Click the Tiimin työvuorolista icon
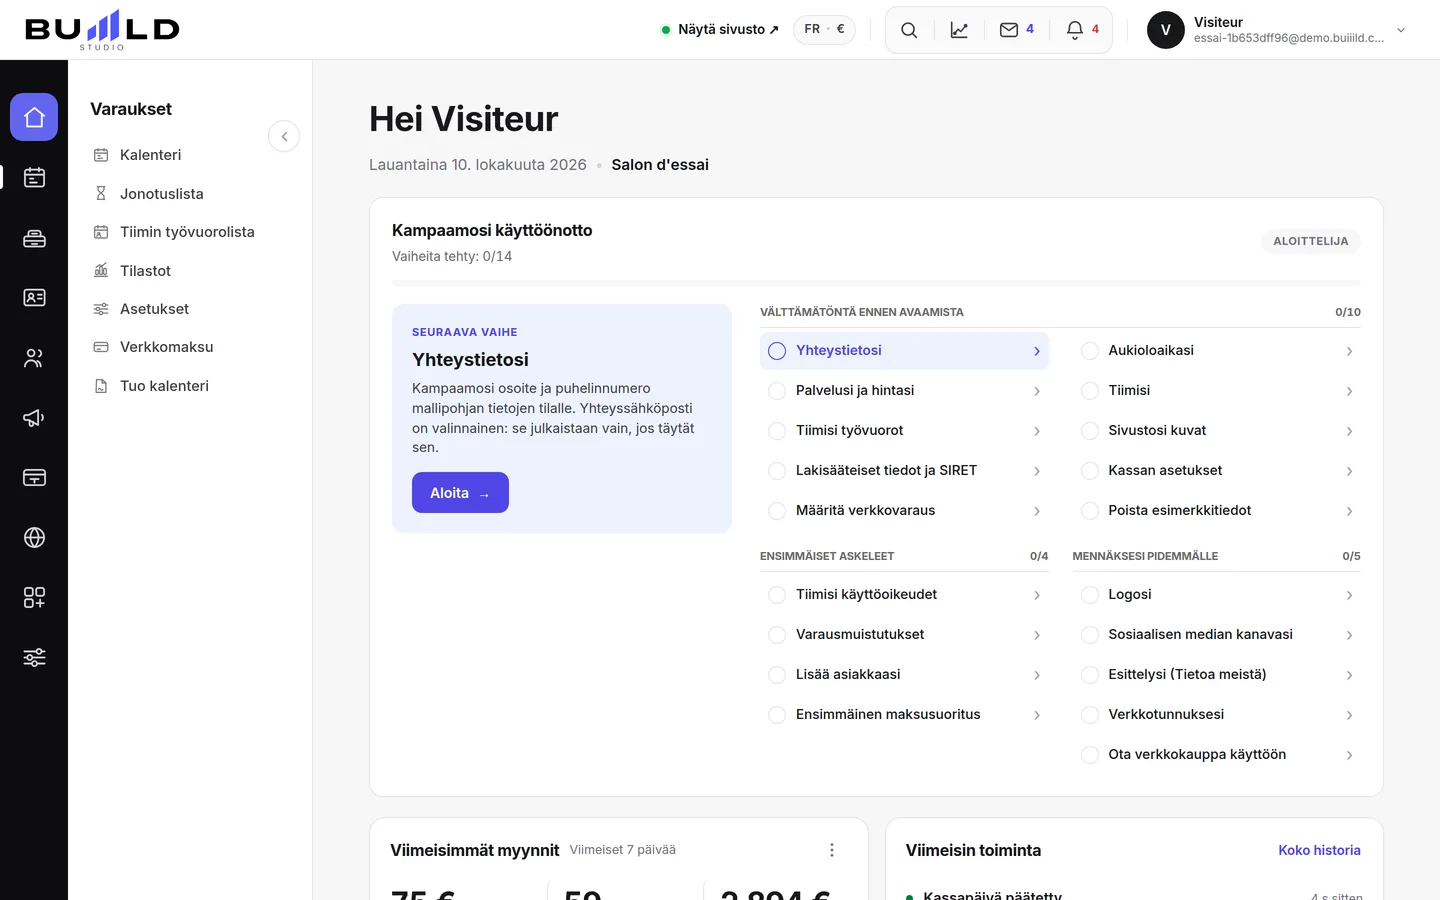 coord(101,232)
